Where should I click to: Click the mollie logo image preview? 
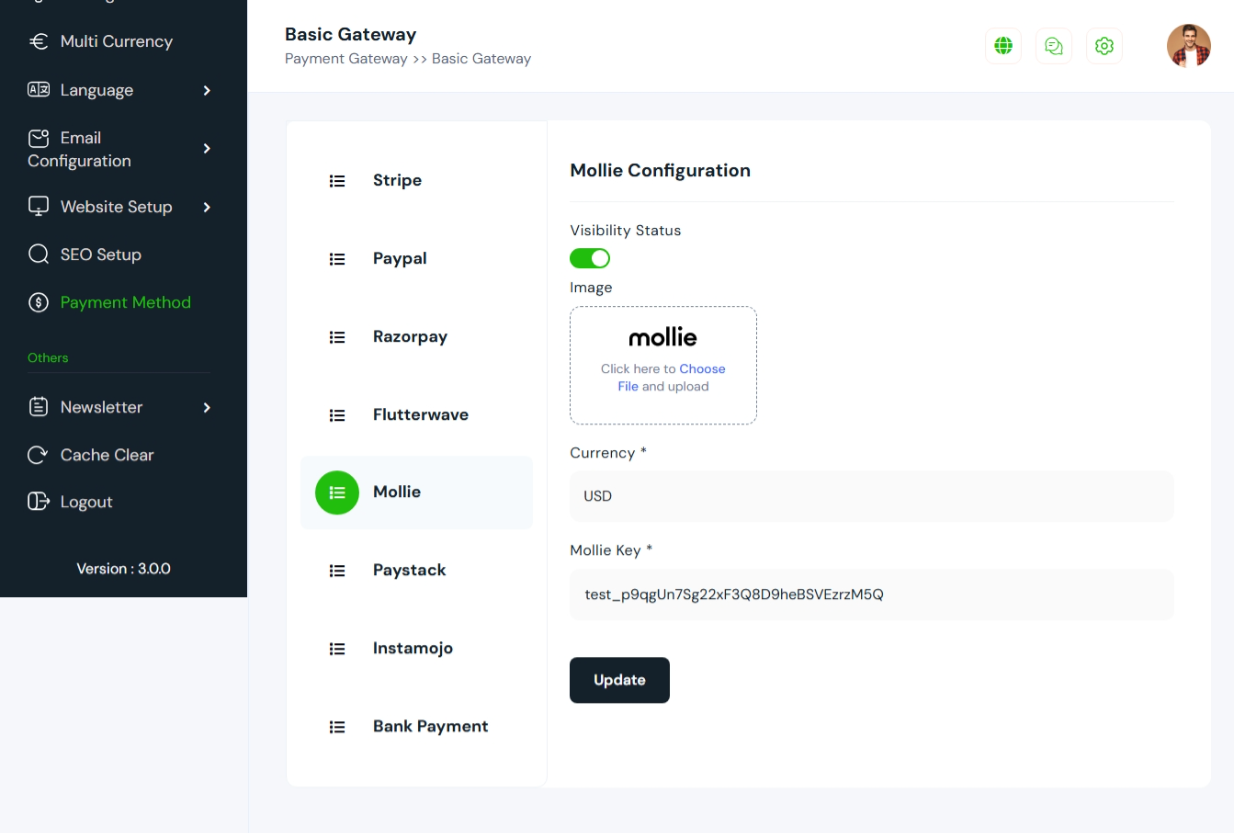[x=663, y=337]
